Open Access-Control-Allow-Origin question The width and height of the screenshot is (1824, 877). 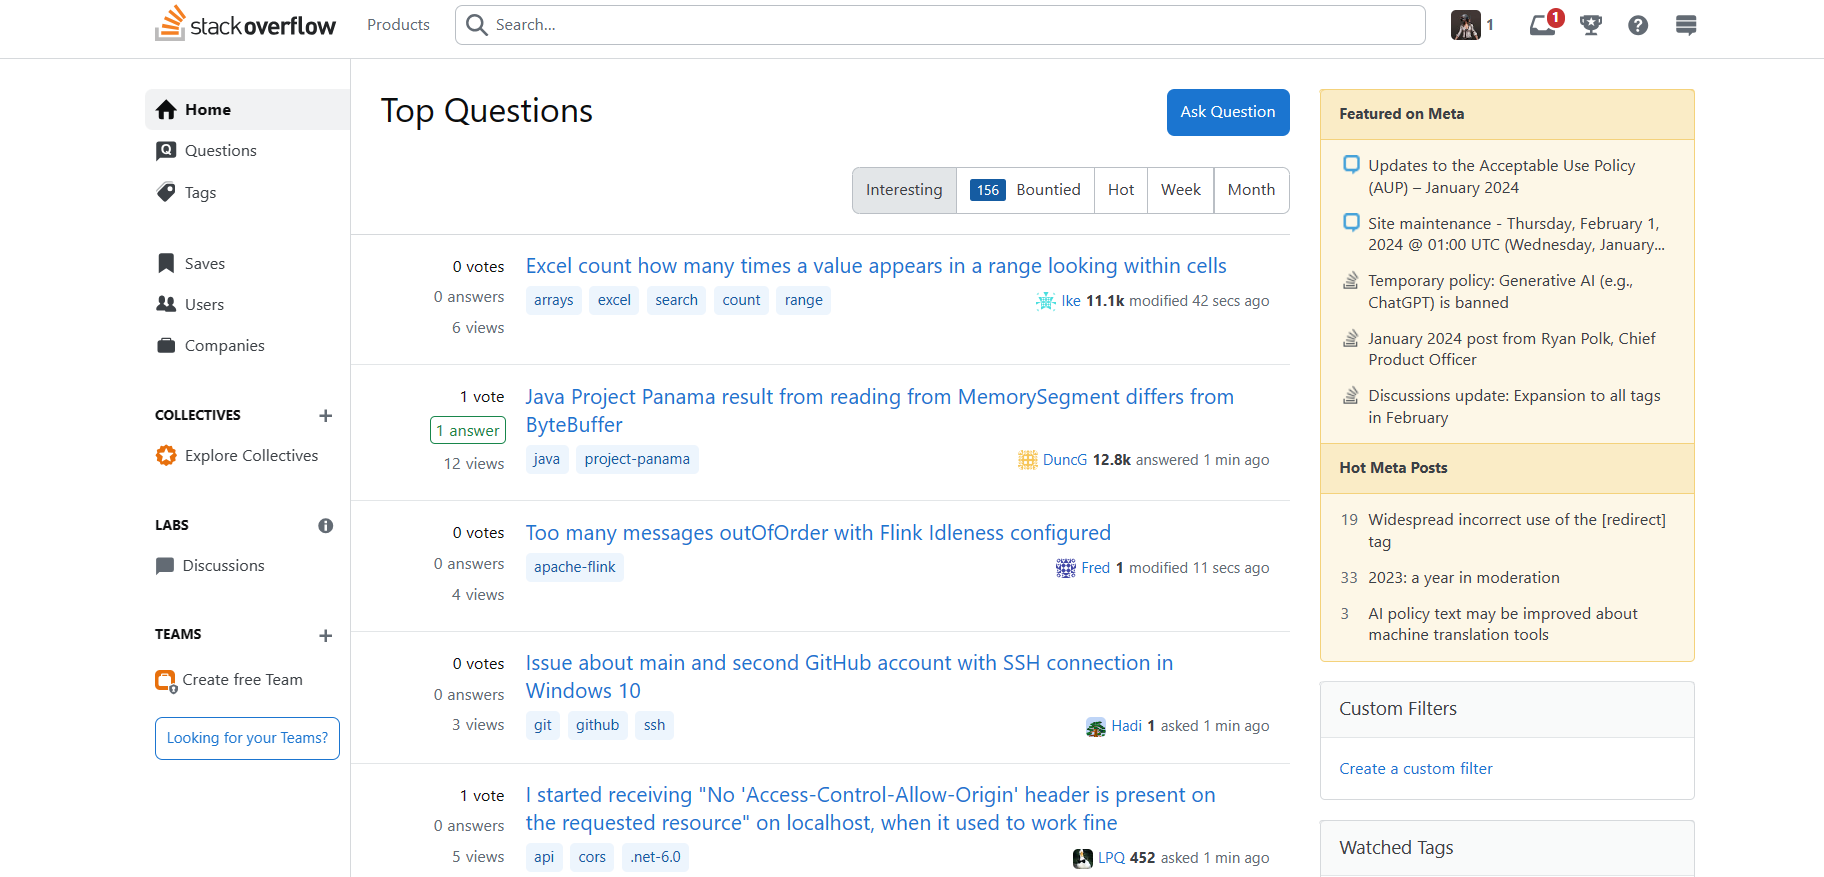point(871,809)
